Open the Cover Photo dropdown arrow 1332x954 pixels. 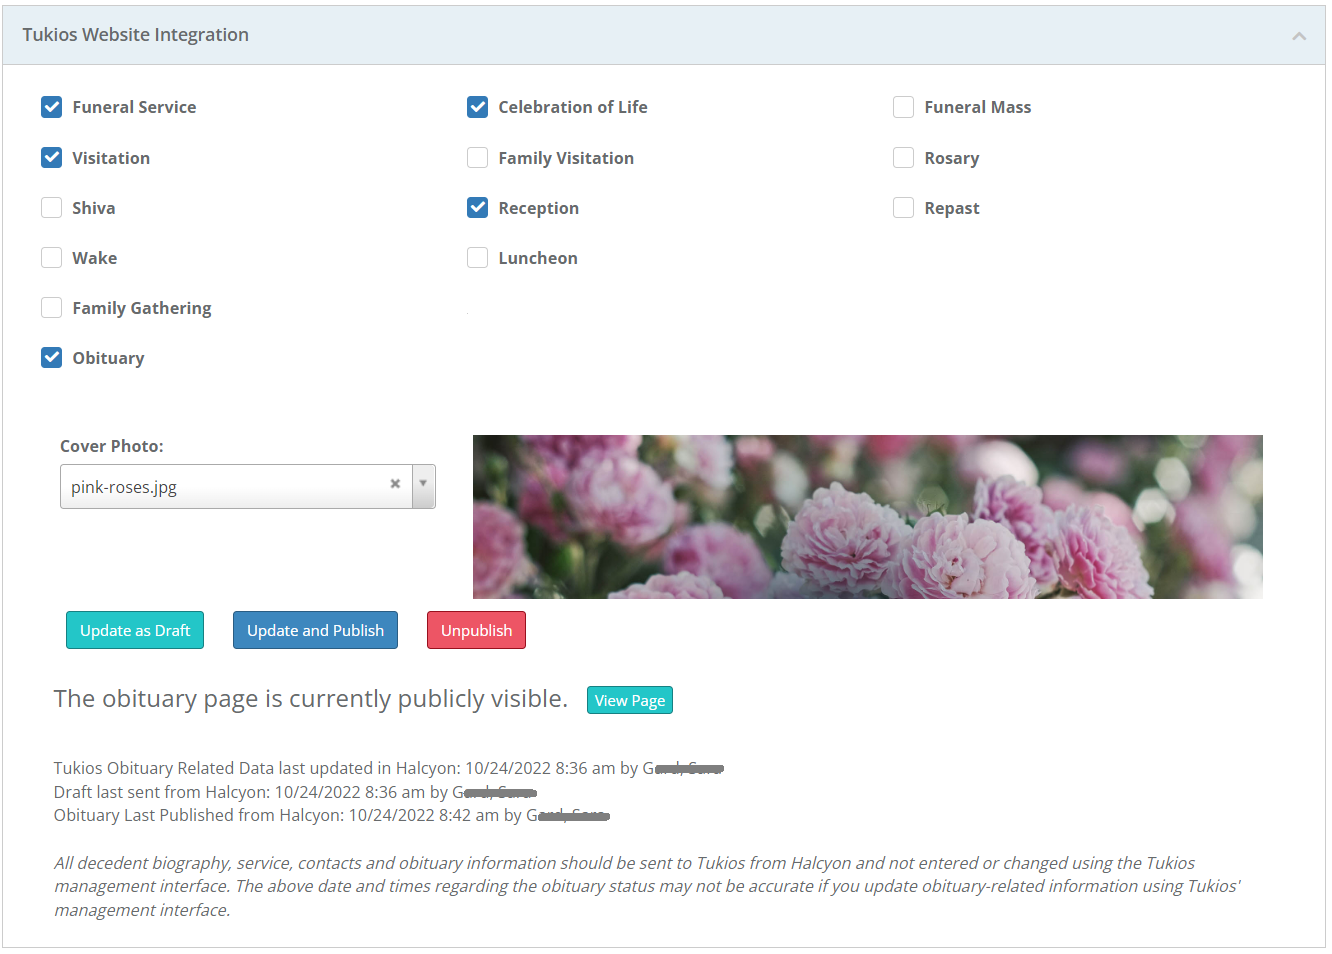(423, 486)
